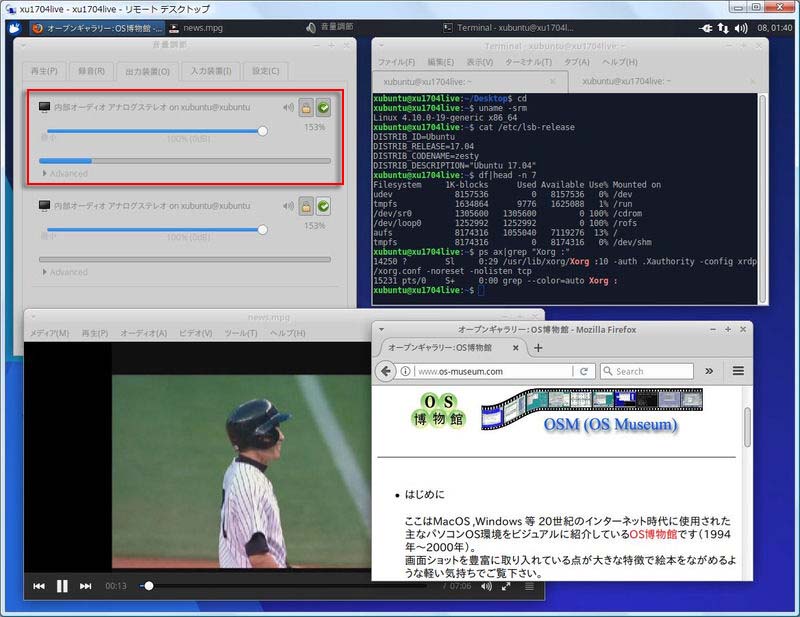Open media player ヘルプ(H) menu
This screenshot has width=800, height=617.
[x=288, y=333]
